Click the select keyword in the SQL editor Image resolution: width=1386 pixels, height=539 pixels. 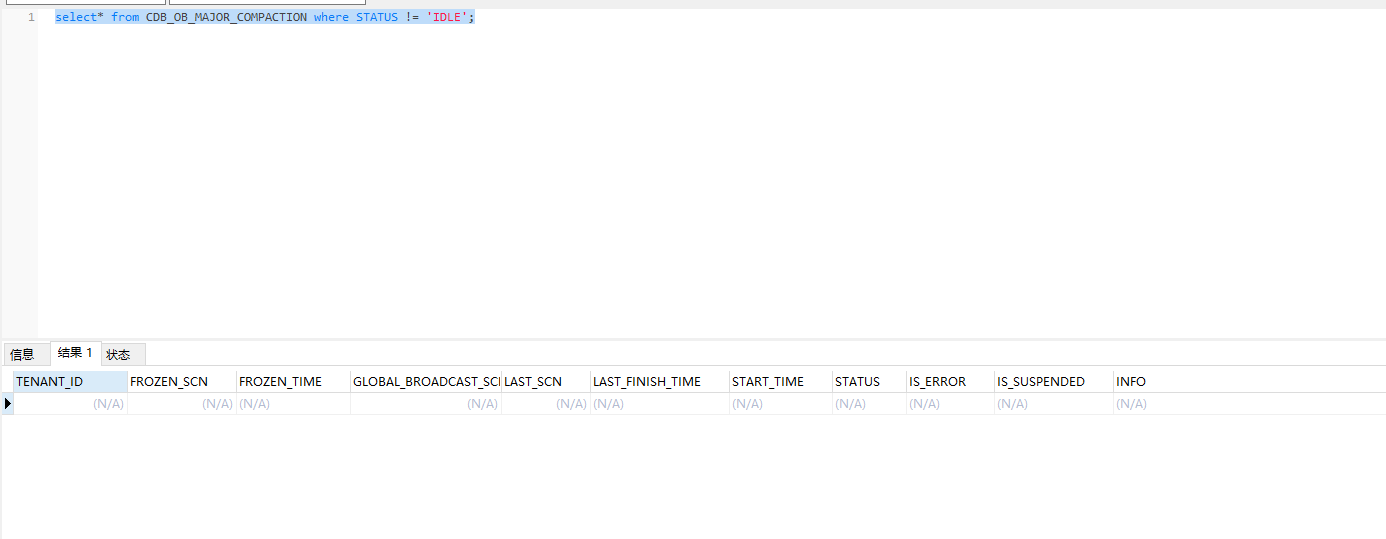pyautogui.click(x=76, y=17)
